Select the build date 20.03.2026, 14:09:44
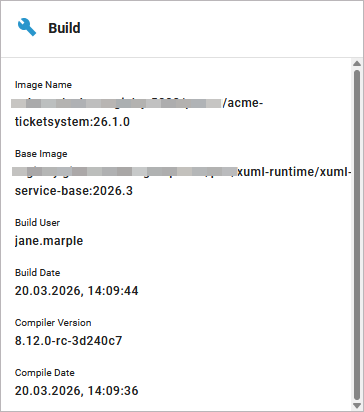This screenshot has width=364, height=412. [76, 291]
